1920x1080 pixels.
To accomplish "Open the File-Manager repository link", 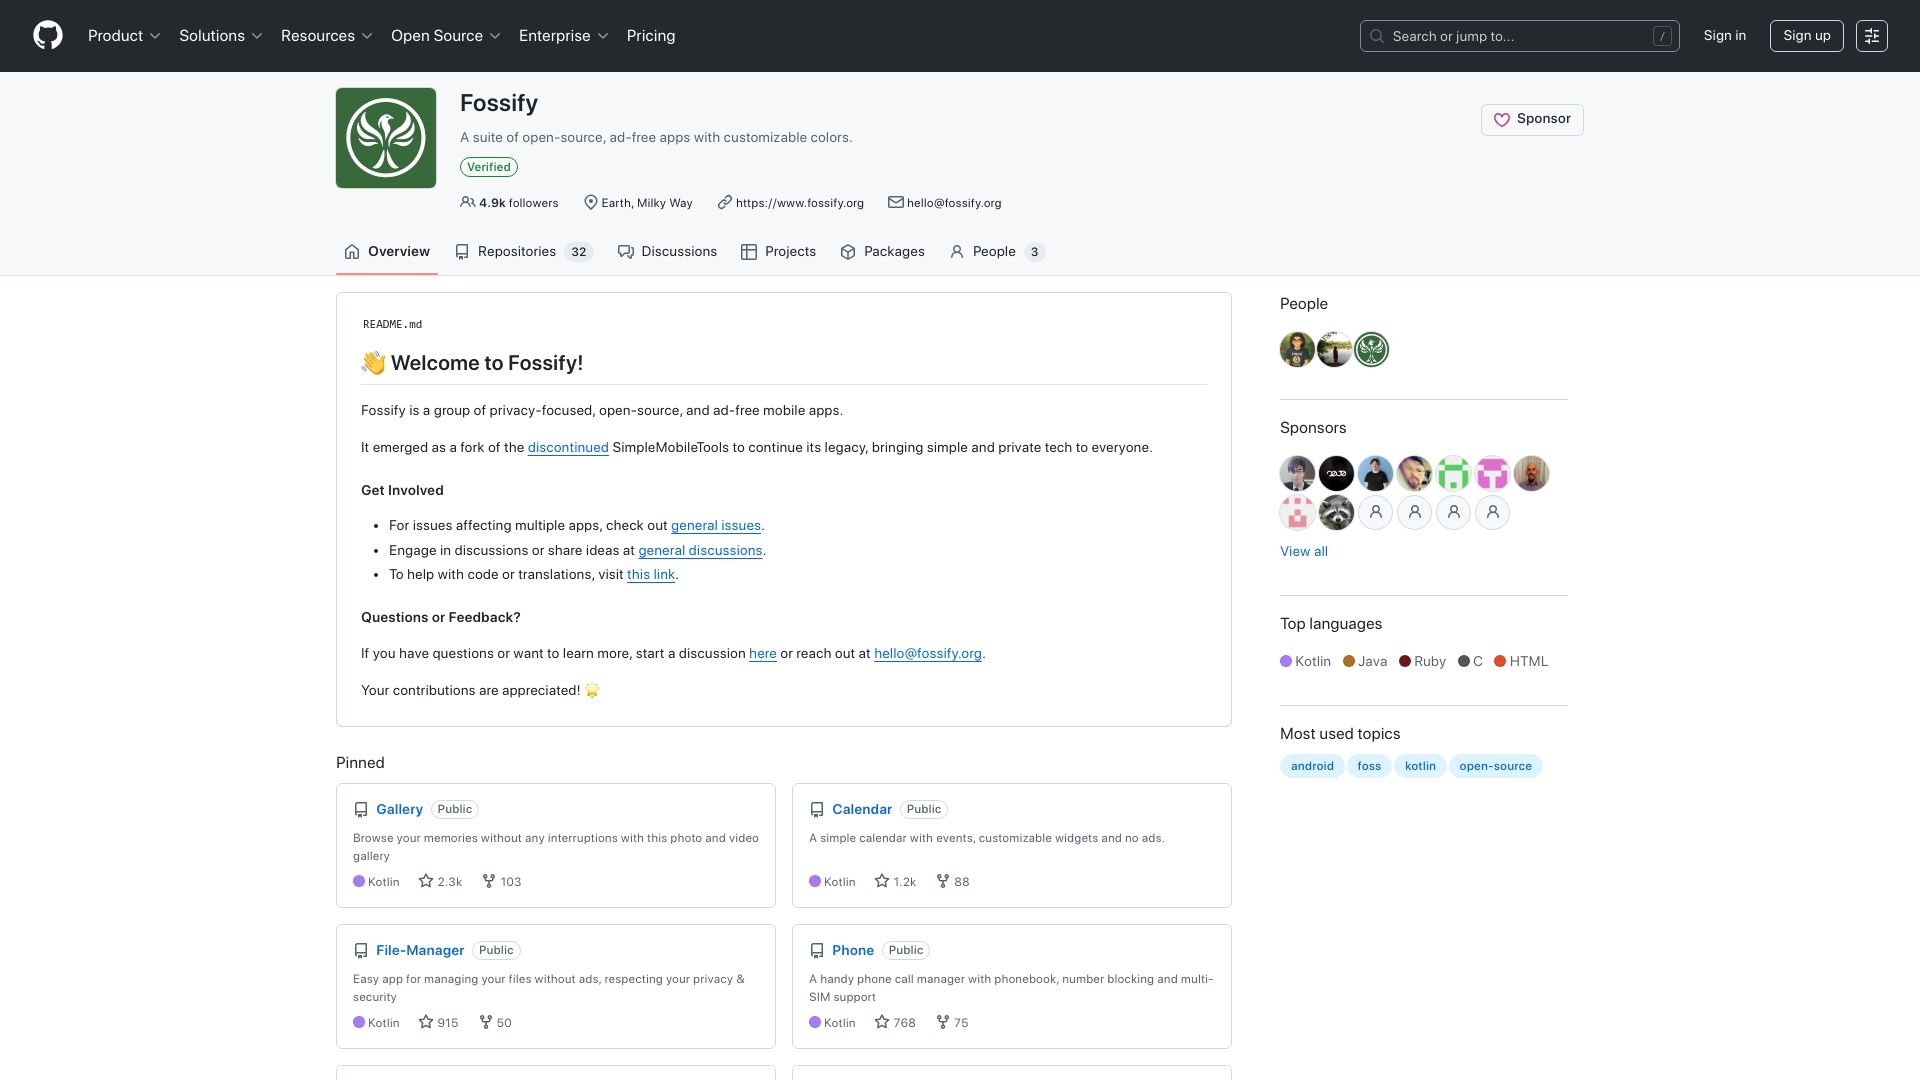I will click(x=420, y=951).
